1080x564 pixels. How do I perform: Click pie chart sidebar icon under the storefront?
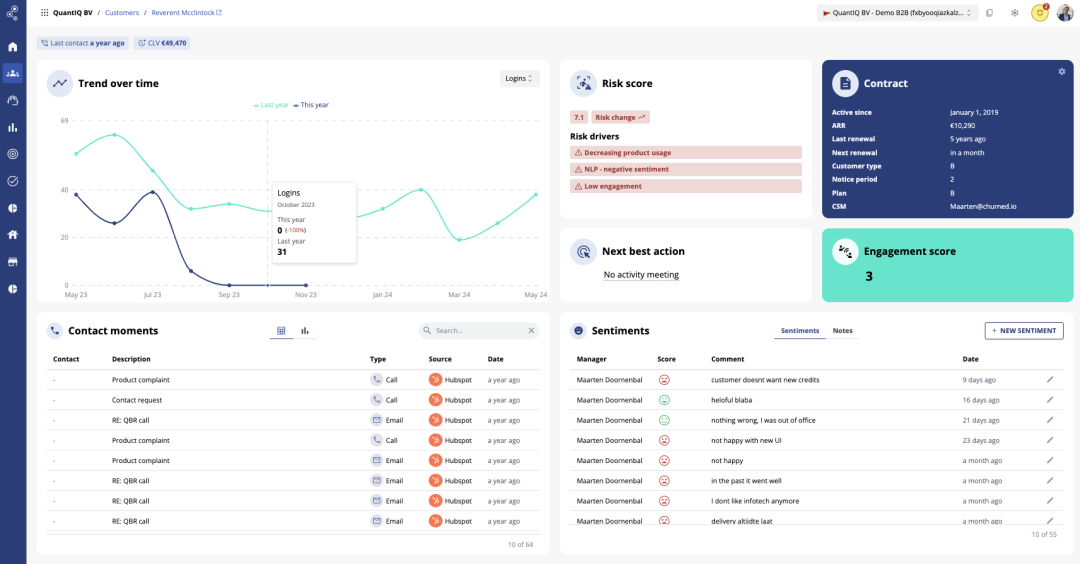coord(12,289)
